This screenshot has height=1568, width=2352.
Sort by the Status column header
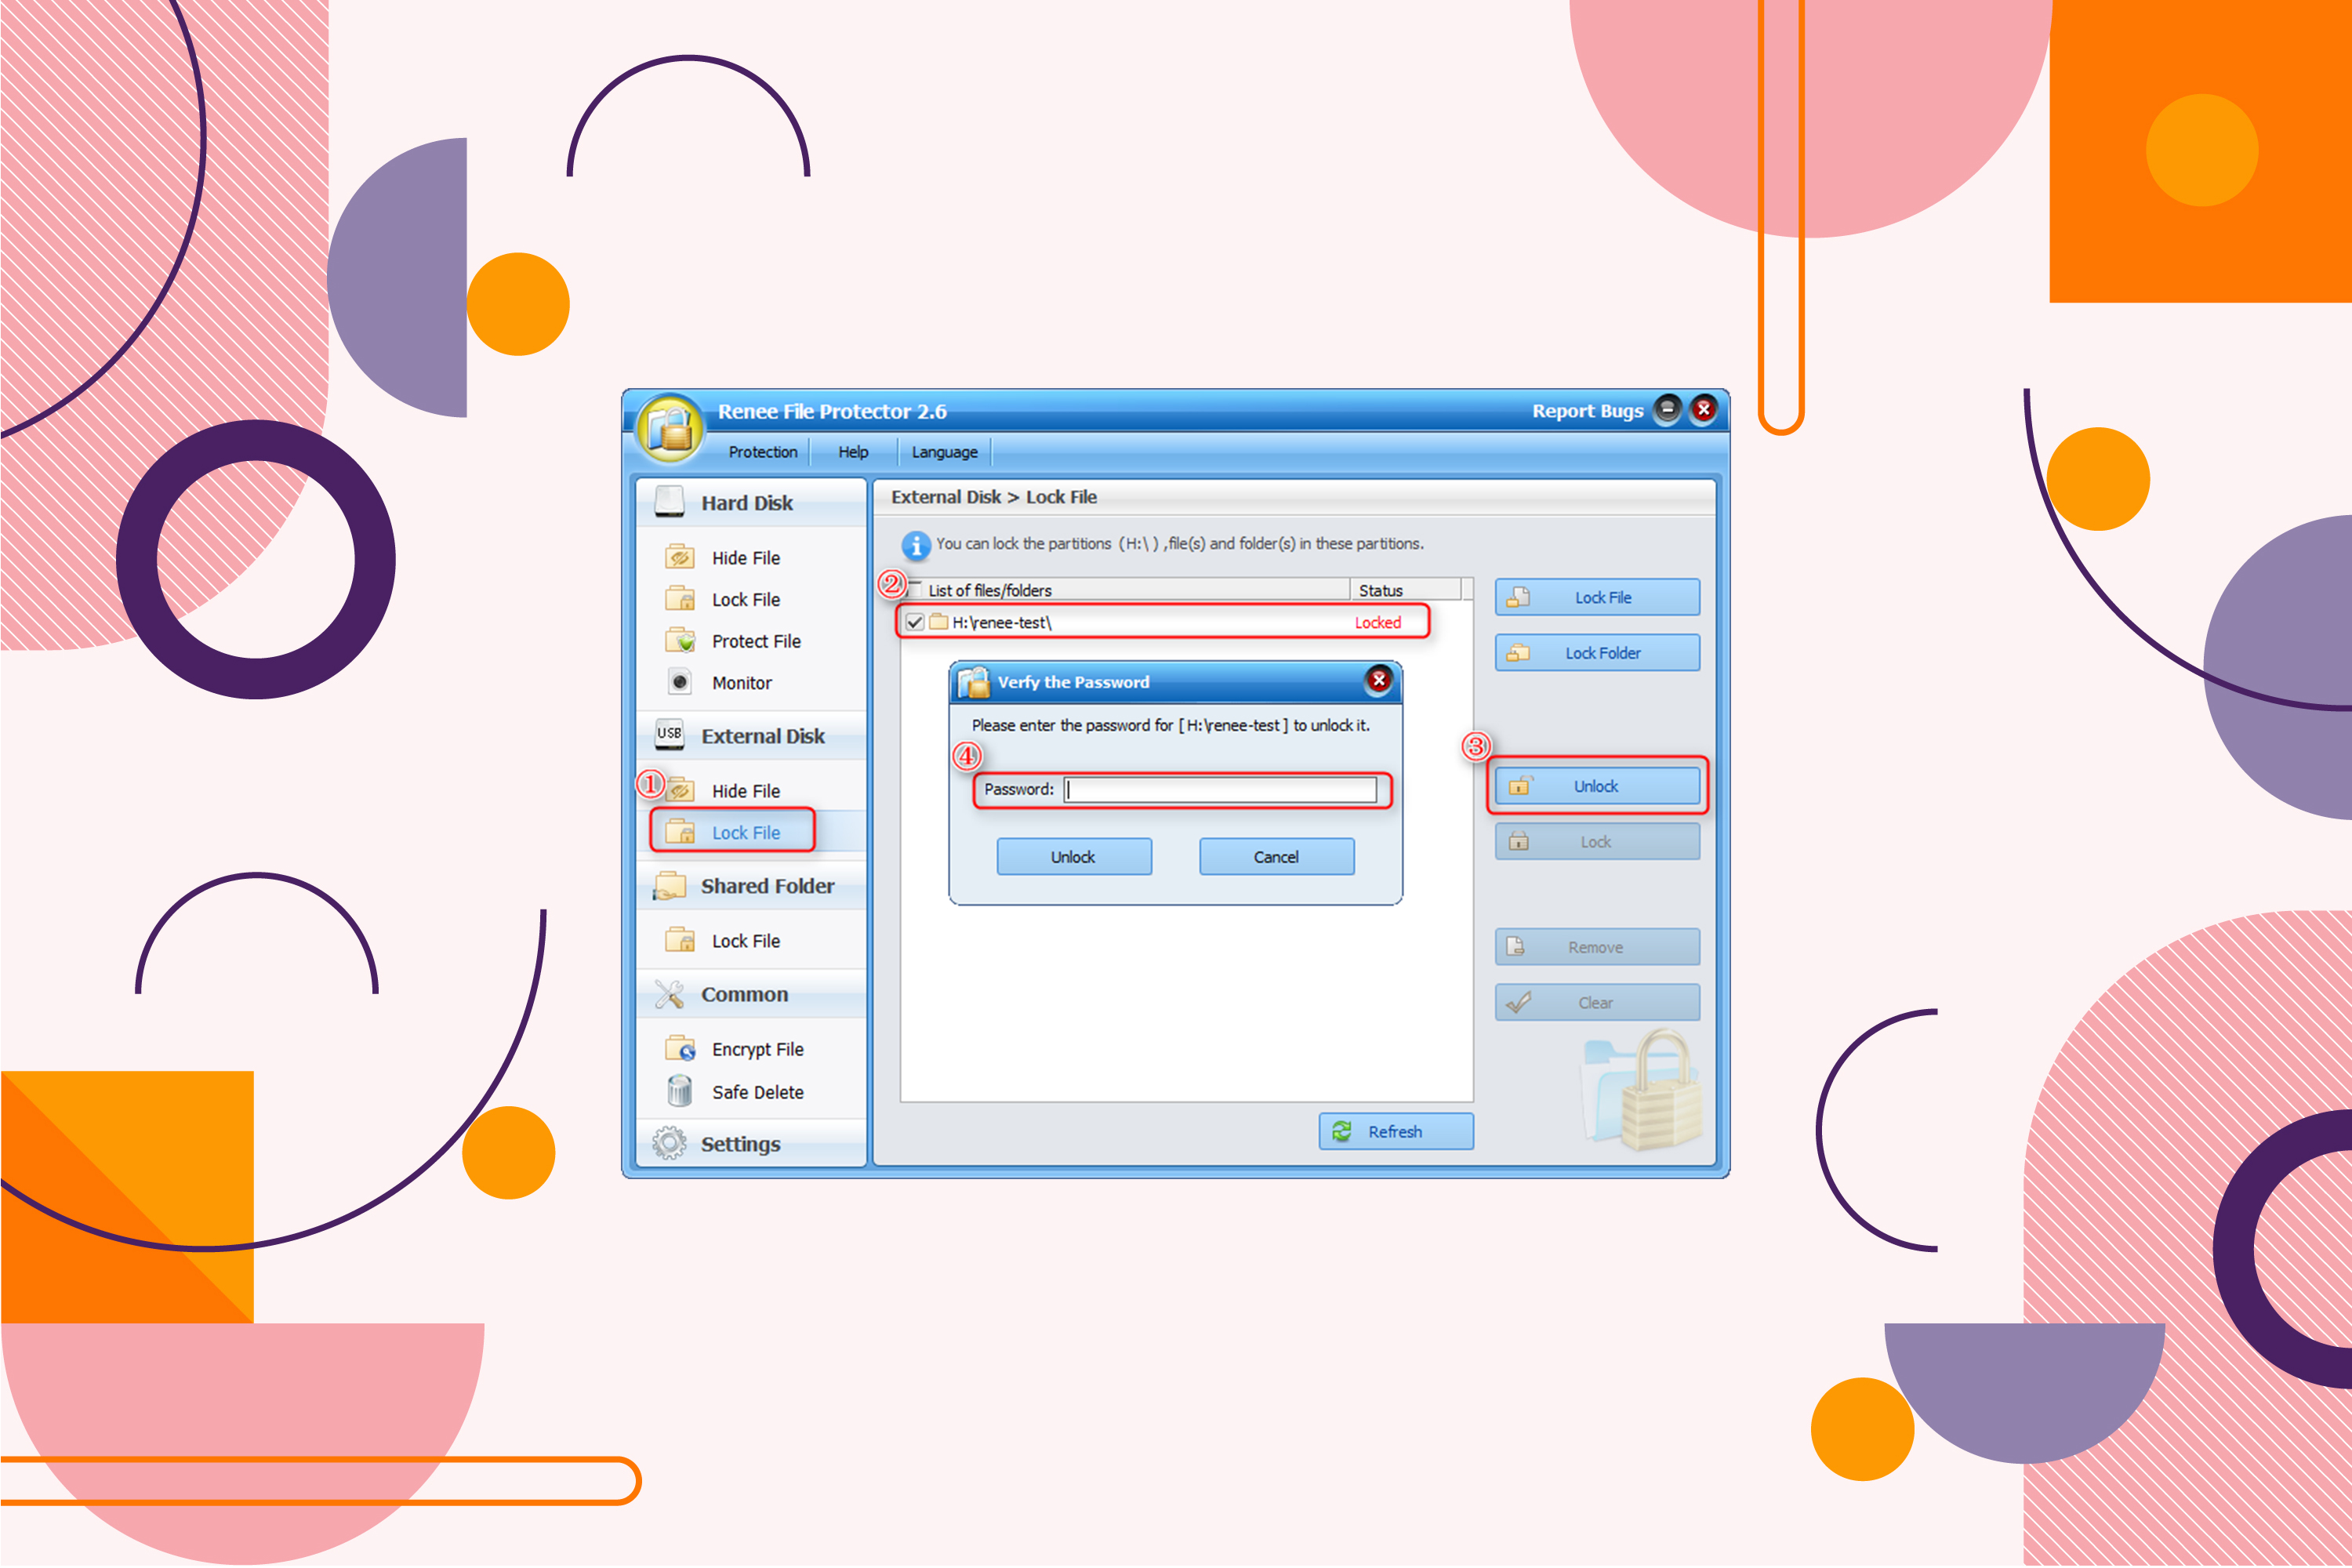(1405, 590)
